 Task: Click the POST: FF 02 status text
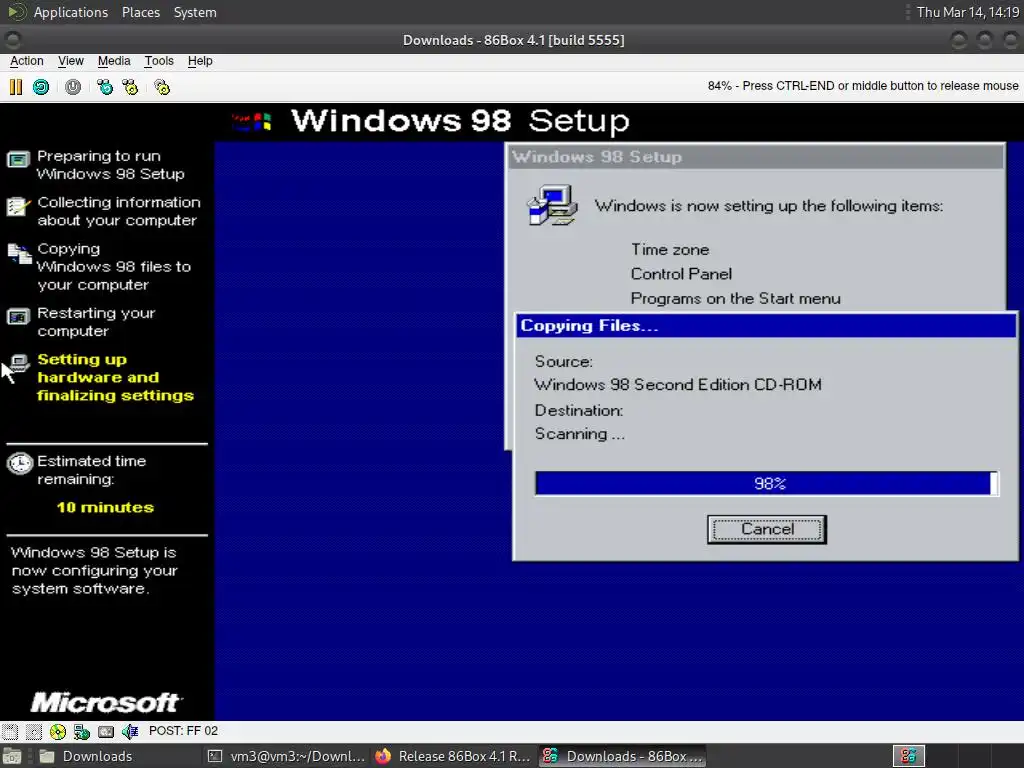point(184,731)
